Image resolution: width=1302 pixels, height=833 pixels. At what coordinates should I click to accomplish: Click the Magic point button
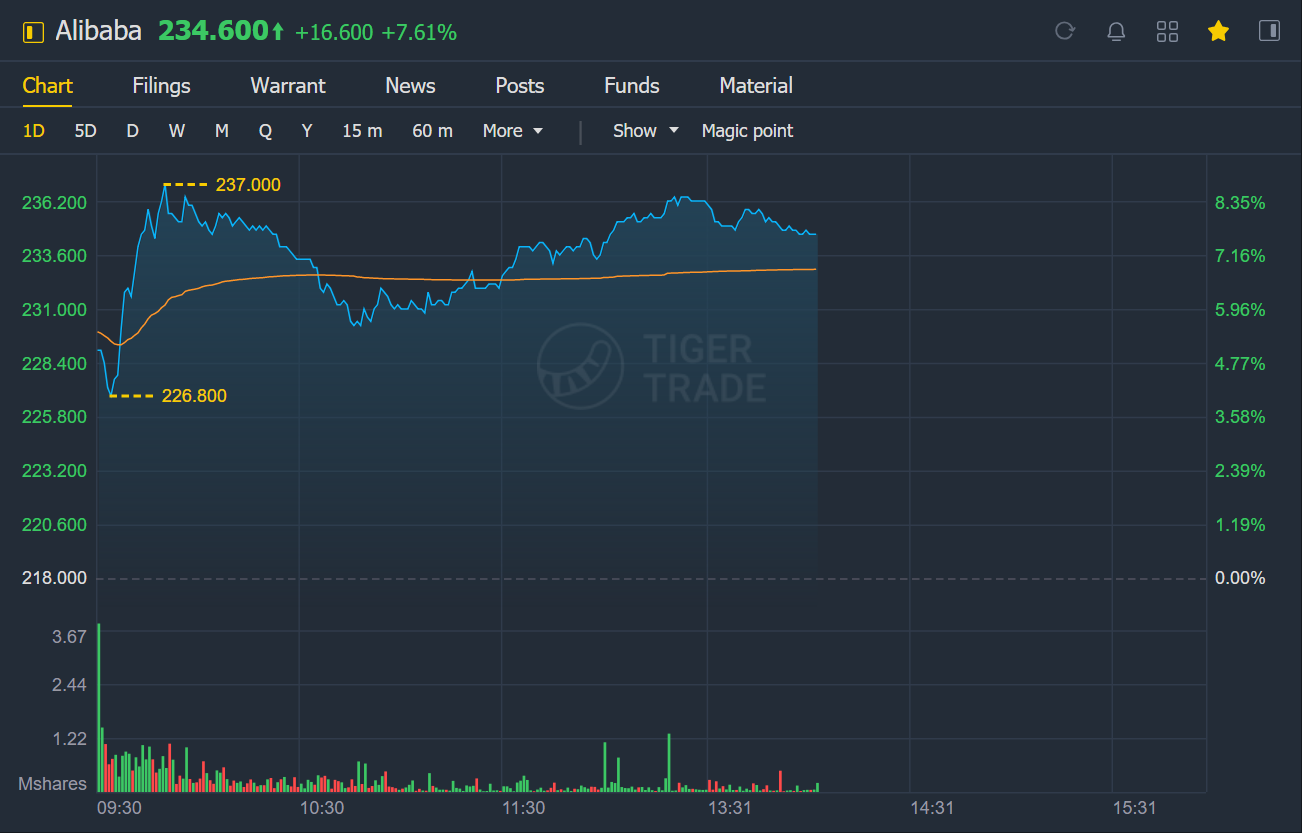point(747,131)
